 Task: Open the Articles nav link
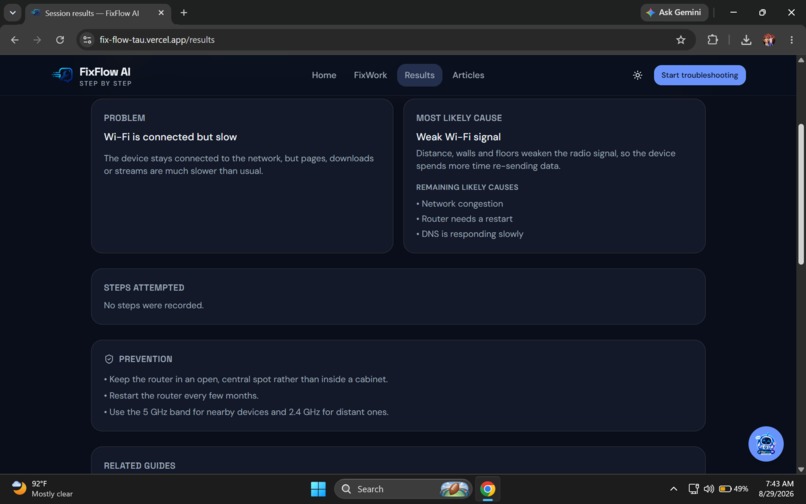coord(468,75)
